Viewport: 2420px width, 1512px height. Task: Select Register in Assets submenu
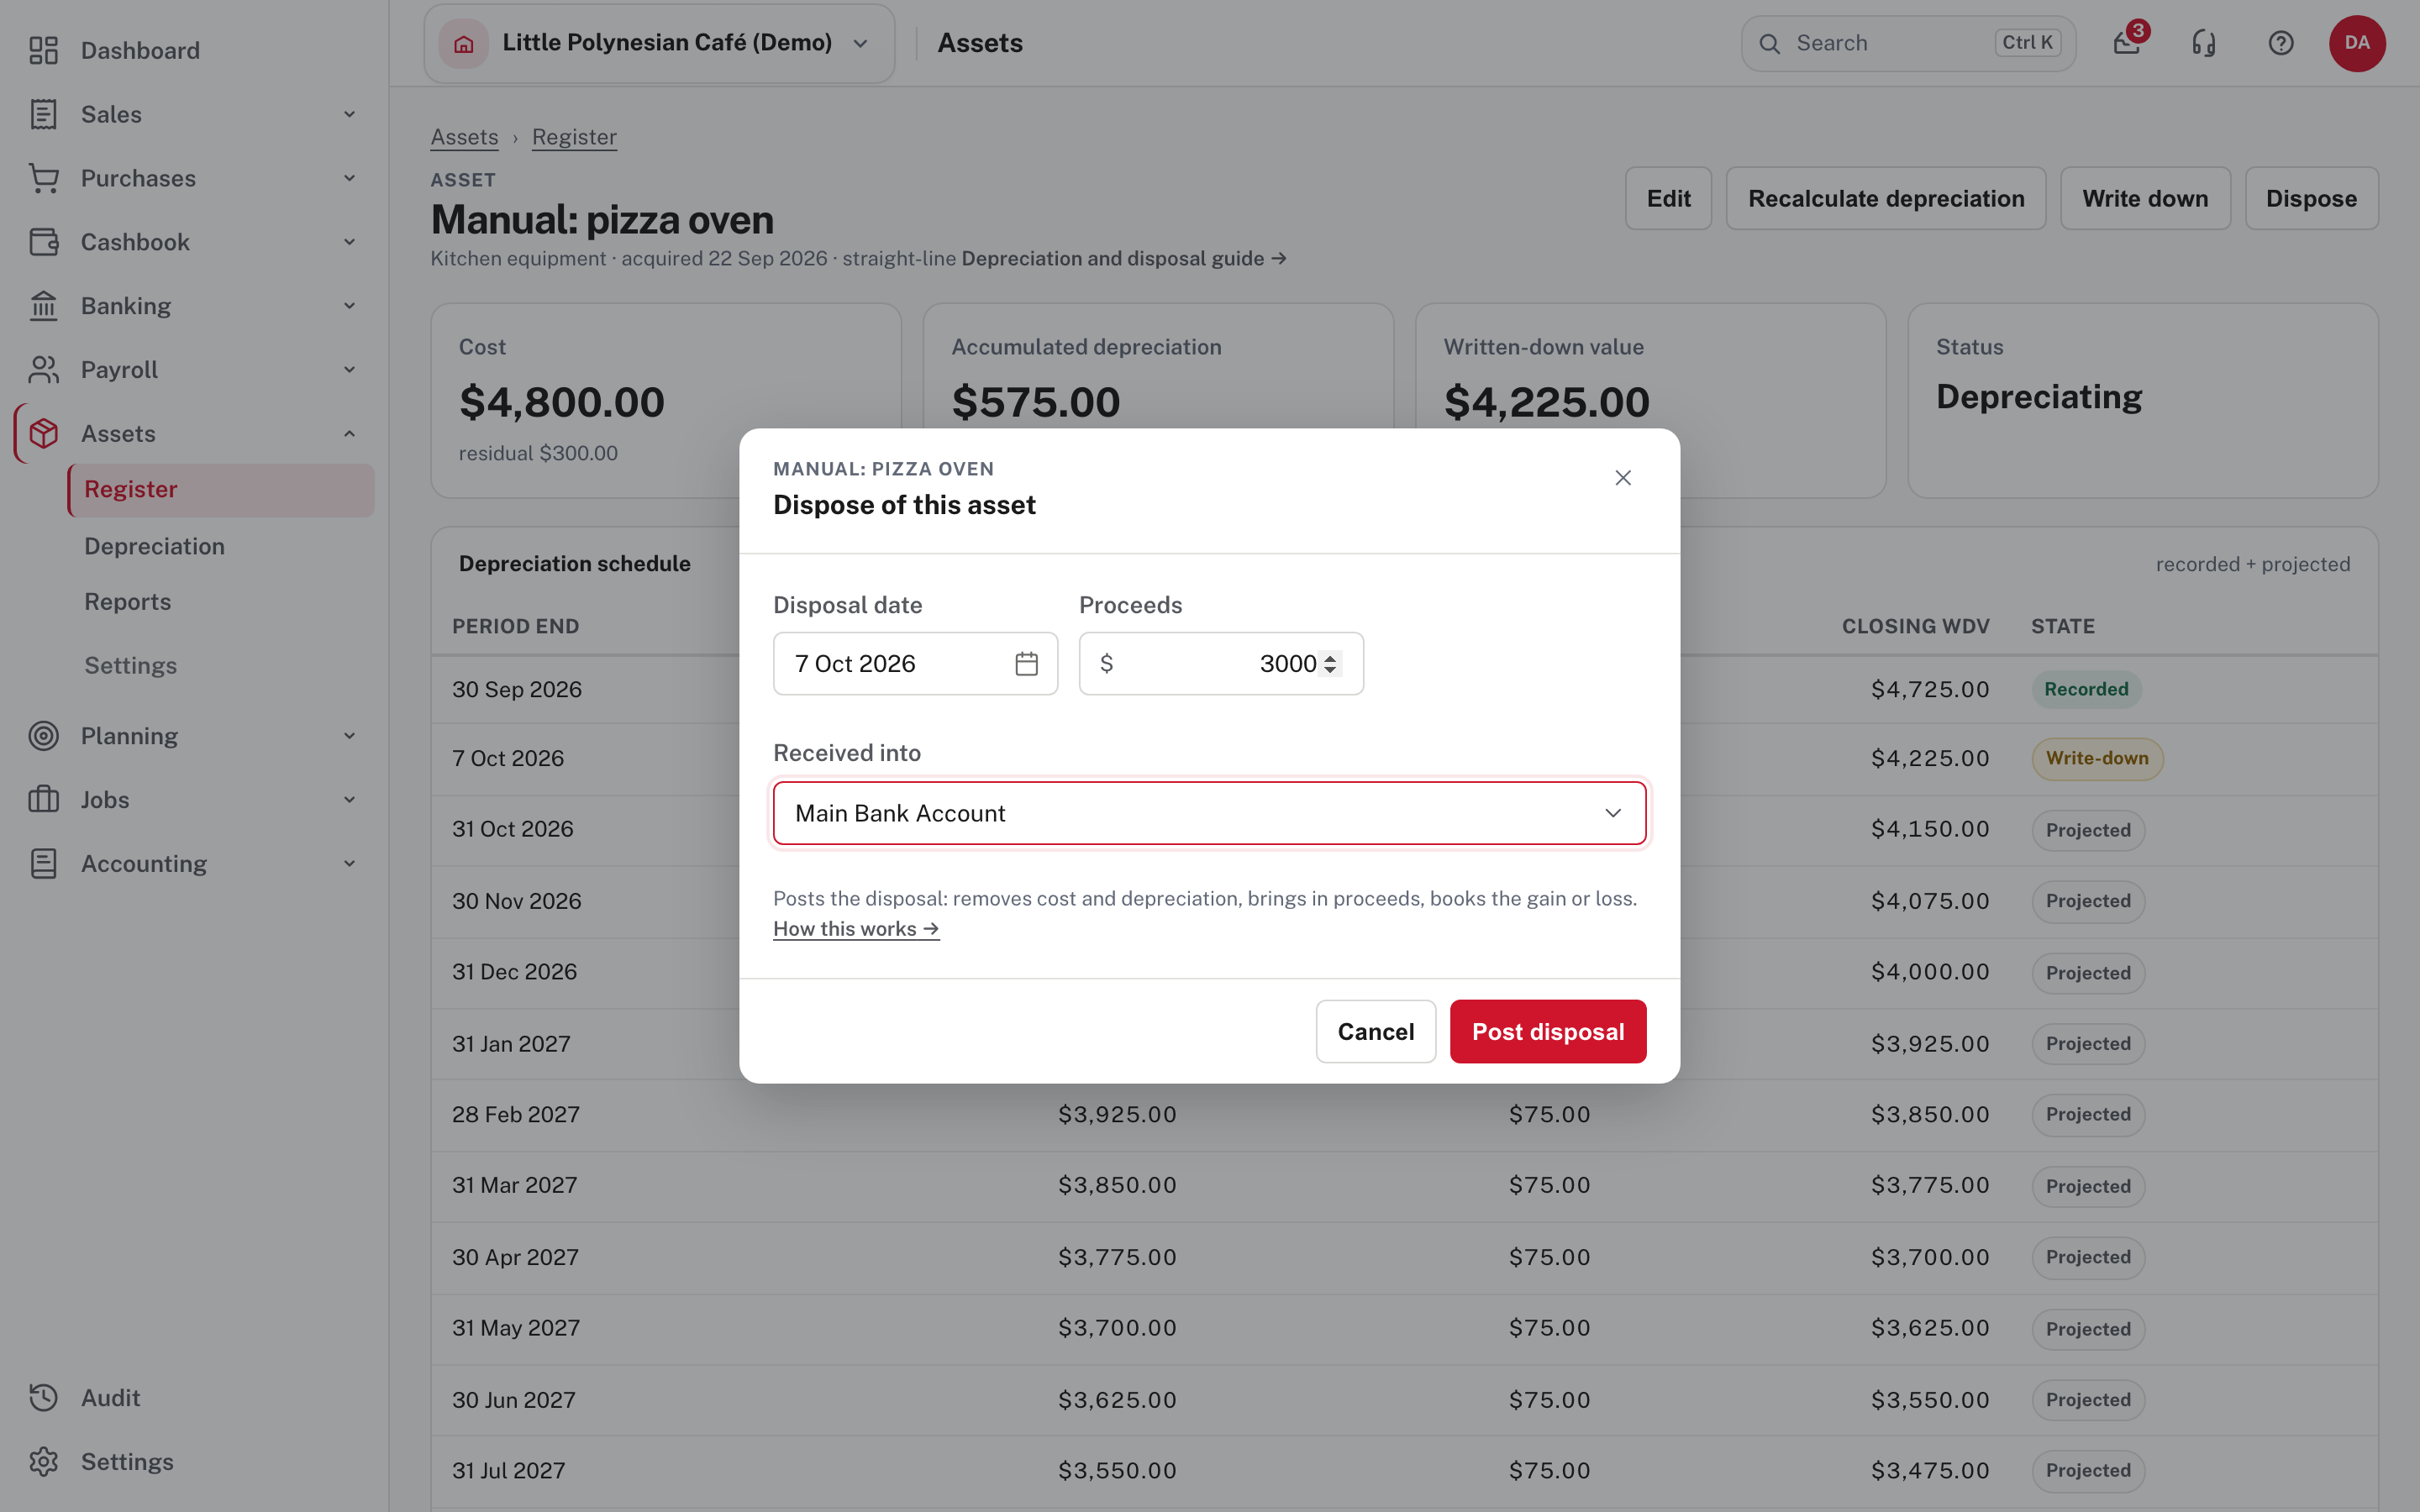pyautogui.click(x=221, y=489)
